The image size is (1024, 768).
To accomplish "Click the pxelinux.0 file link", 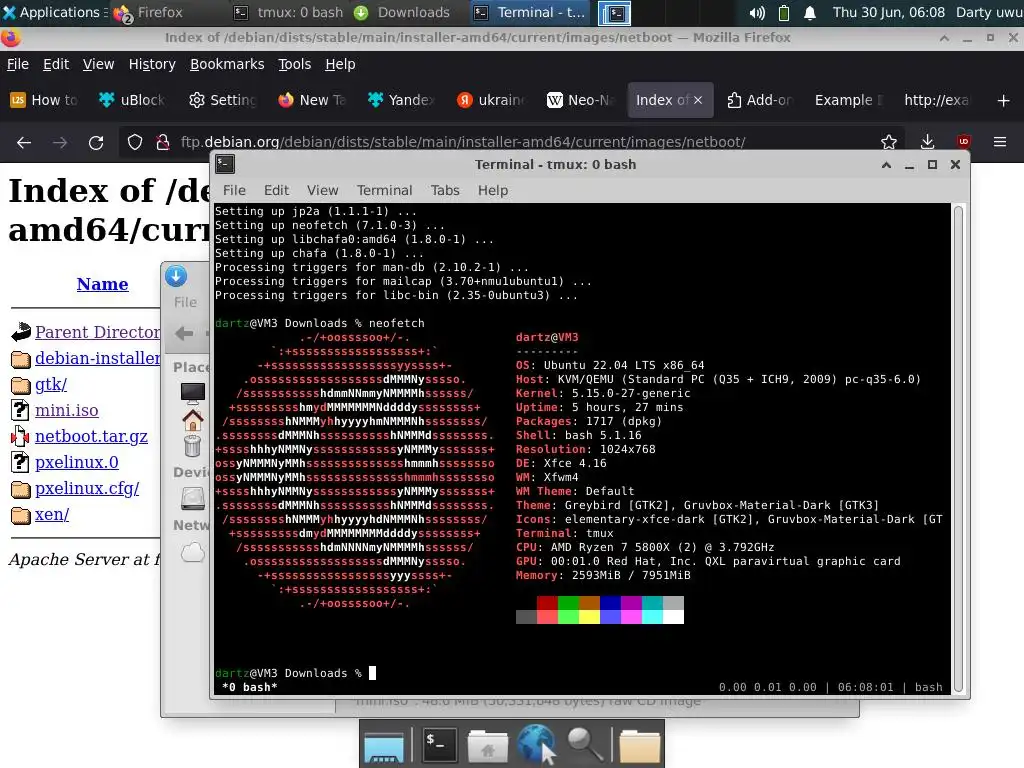I will click(76, 462).
